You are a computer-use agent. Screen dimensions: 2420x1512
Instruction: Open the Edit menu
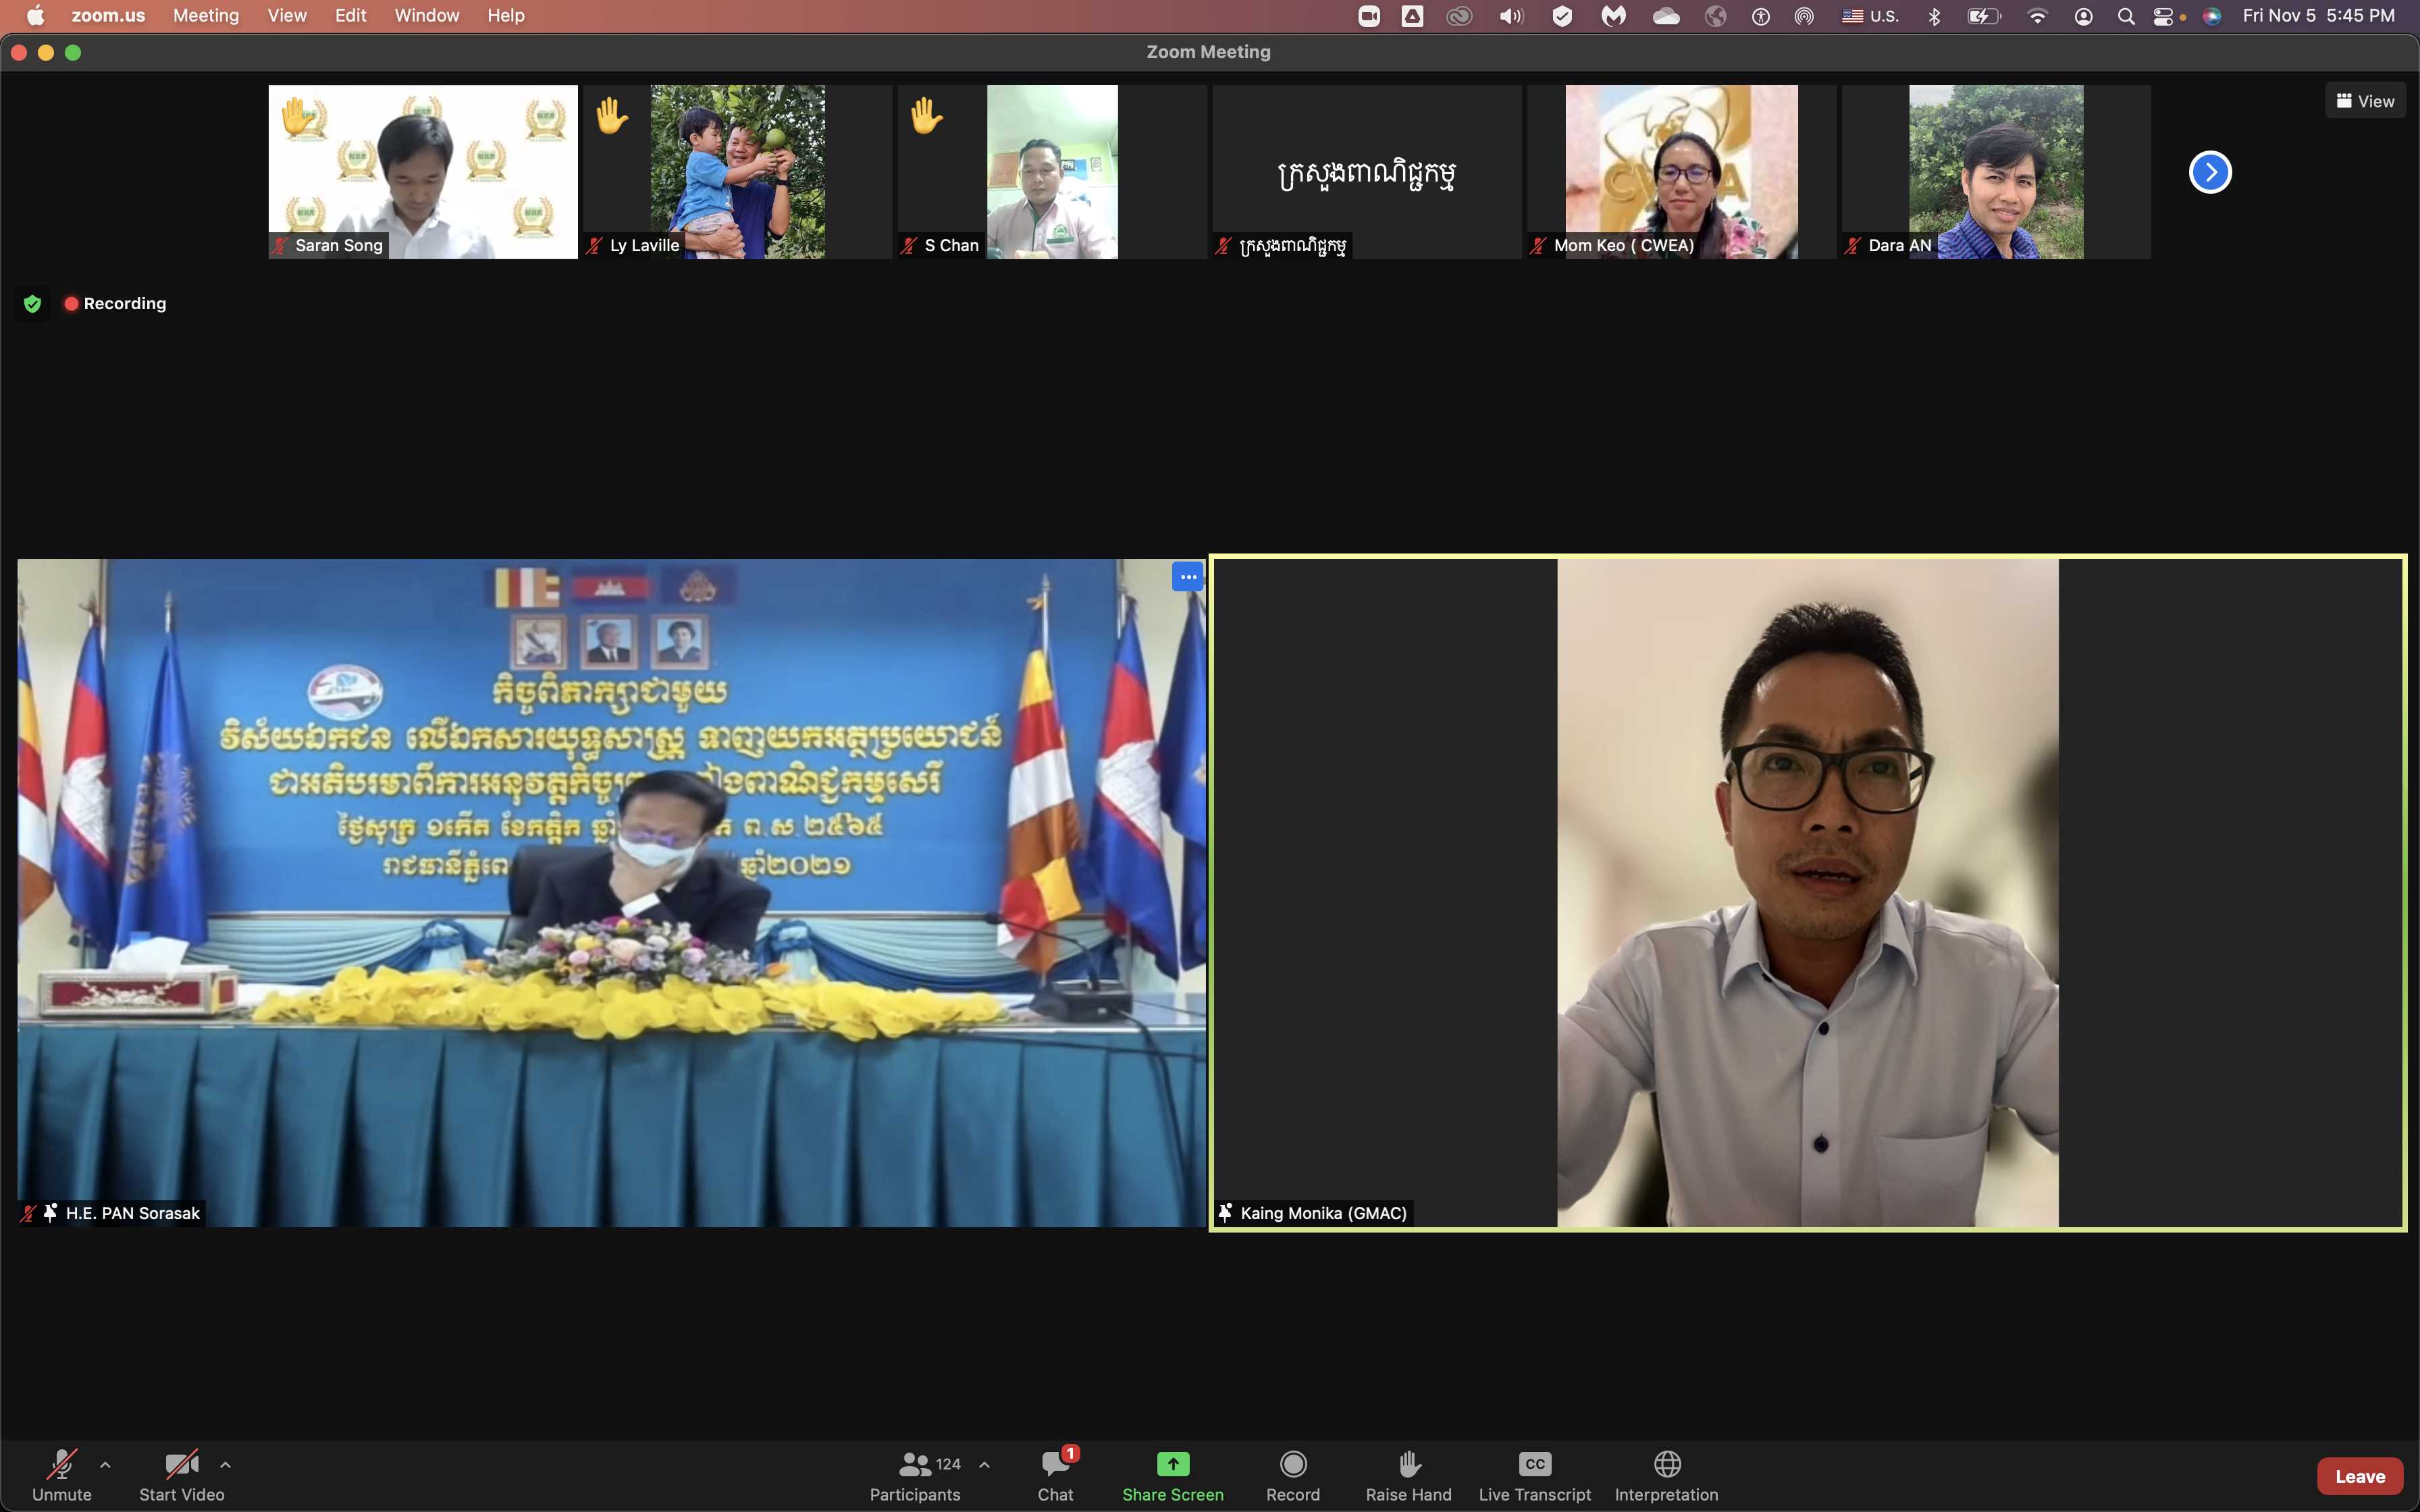pyautogui.click(x=350, y=15)
